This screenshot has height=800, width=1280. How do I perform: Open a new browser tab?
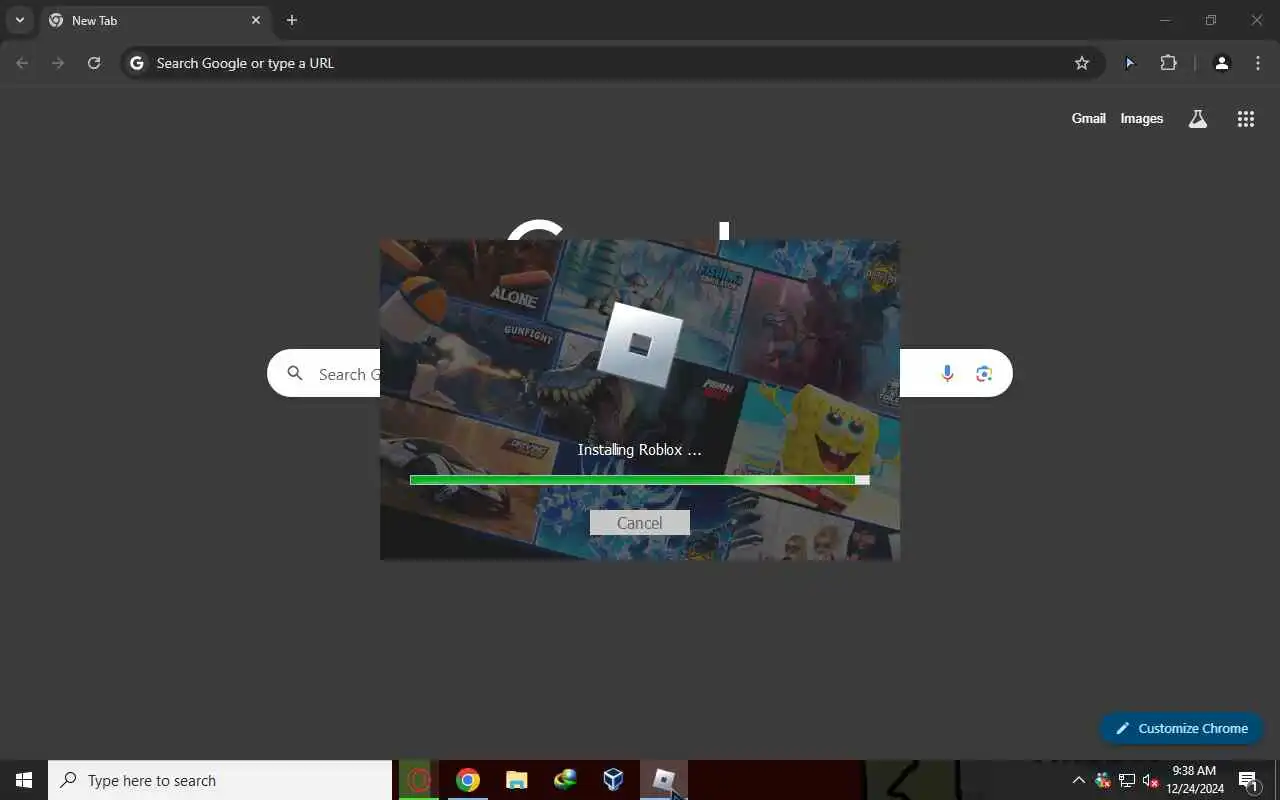click(291, 20)
